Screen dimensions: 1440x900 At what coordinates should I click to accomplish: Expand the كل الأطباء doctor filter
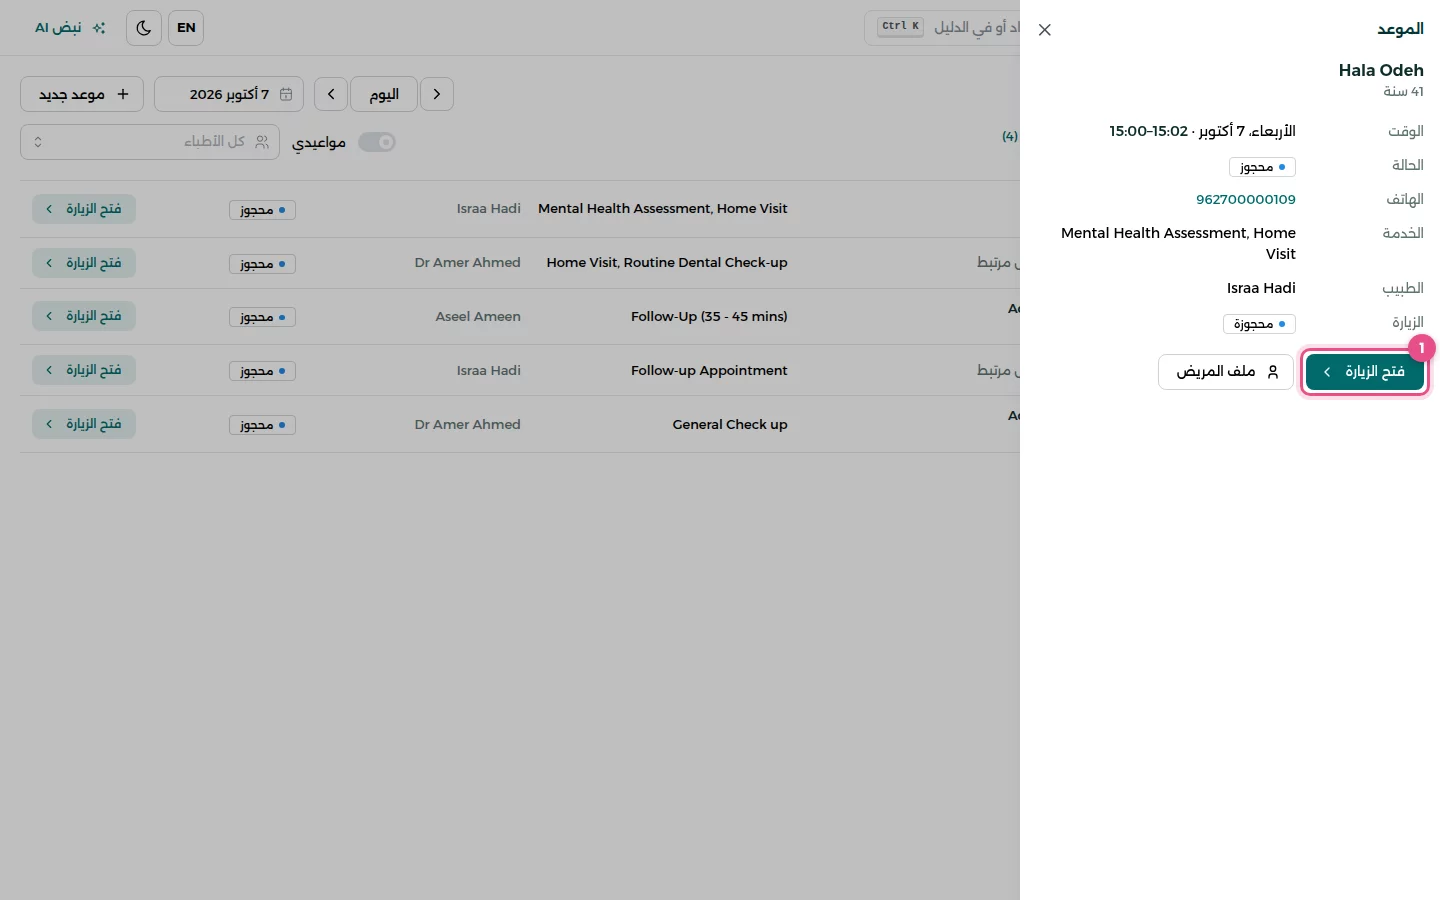[150, 142]
